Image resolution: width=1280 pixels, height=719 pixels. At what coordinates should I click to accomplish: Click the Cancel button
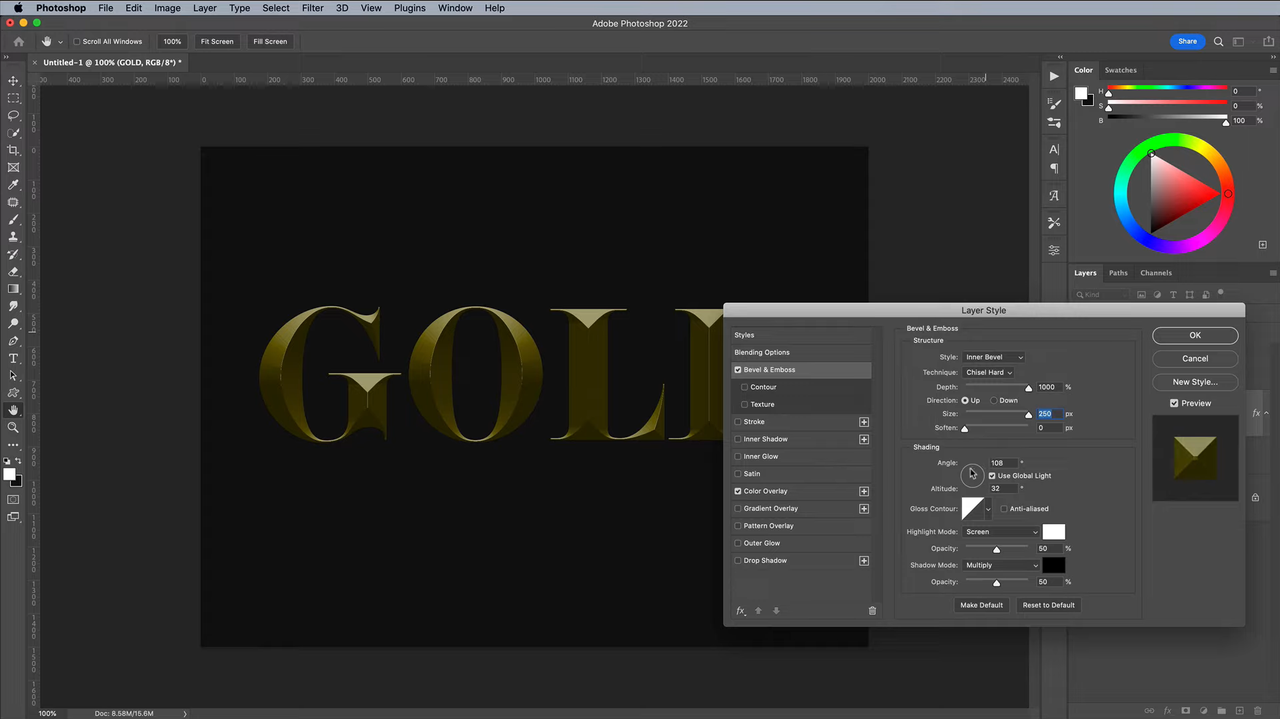tap(1195, 358)
